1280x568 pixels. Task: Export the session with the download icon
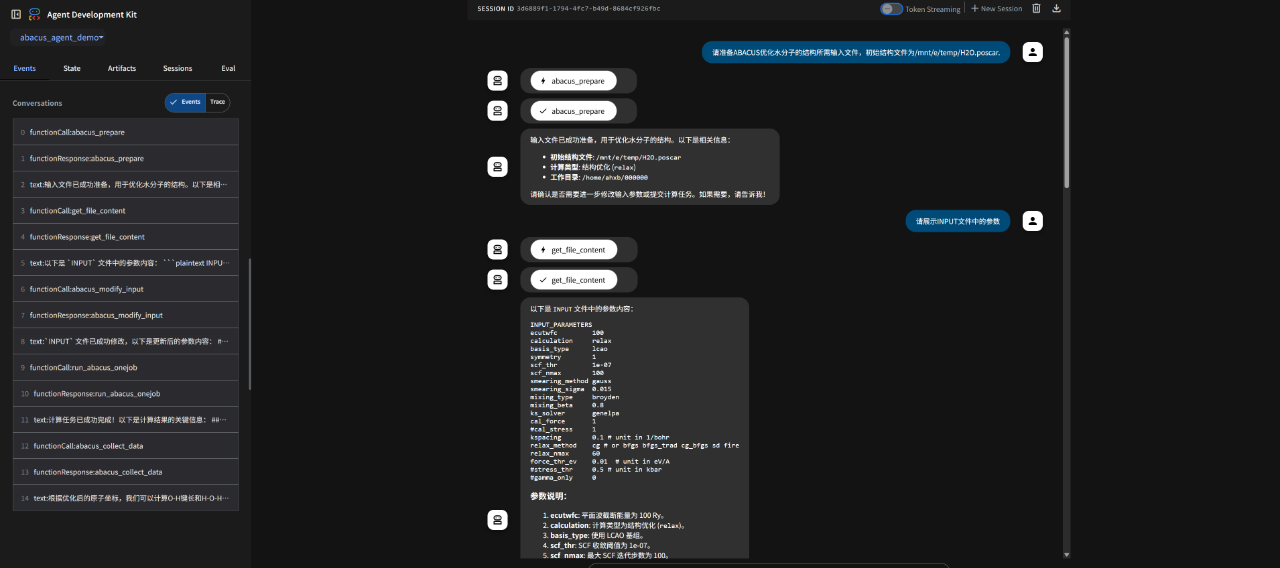pos(1057,8)
